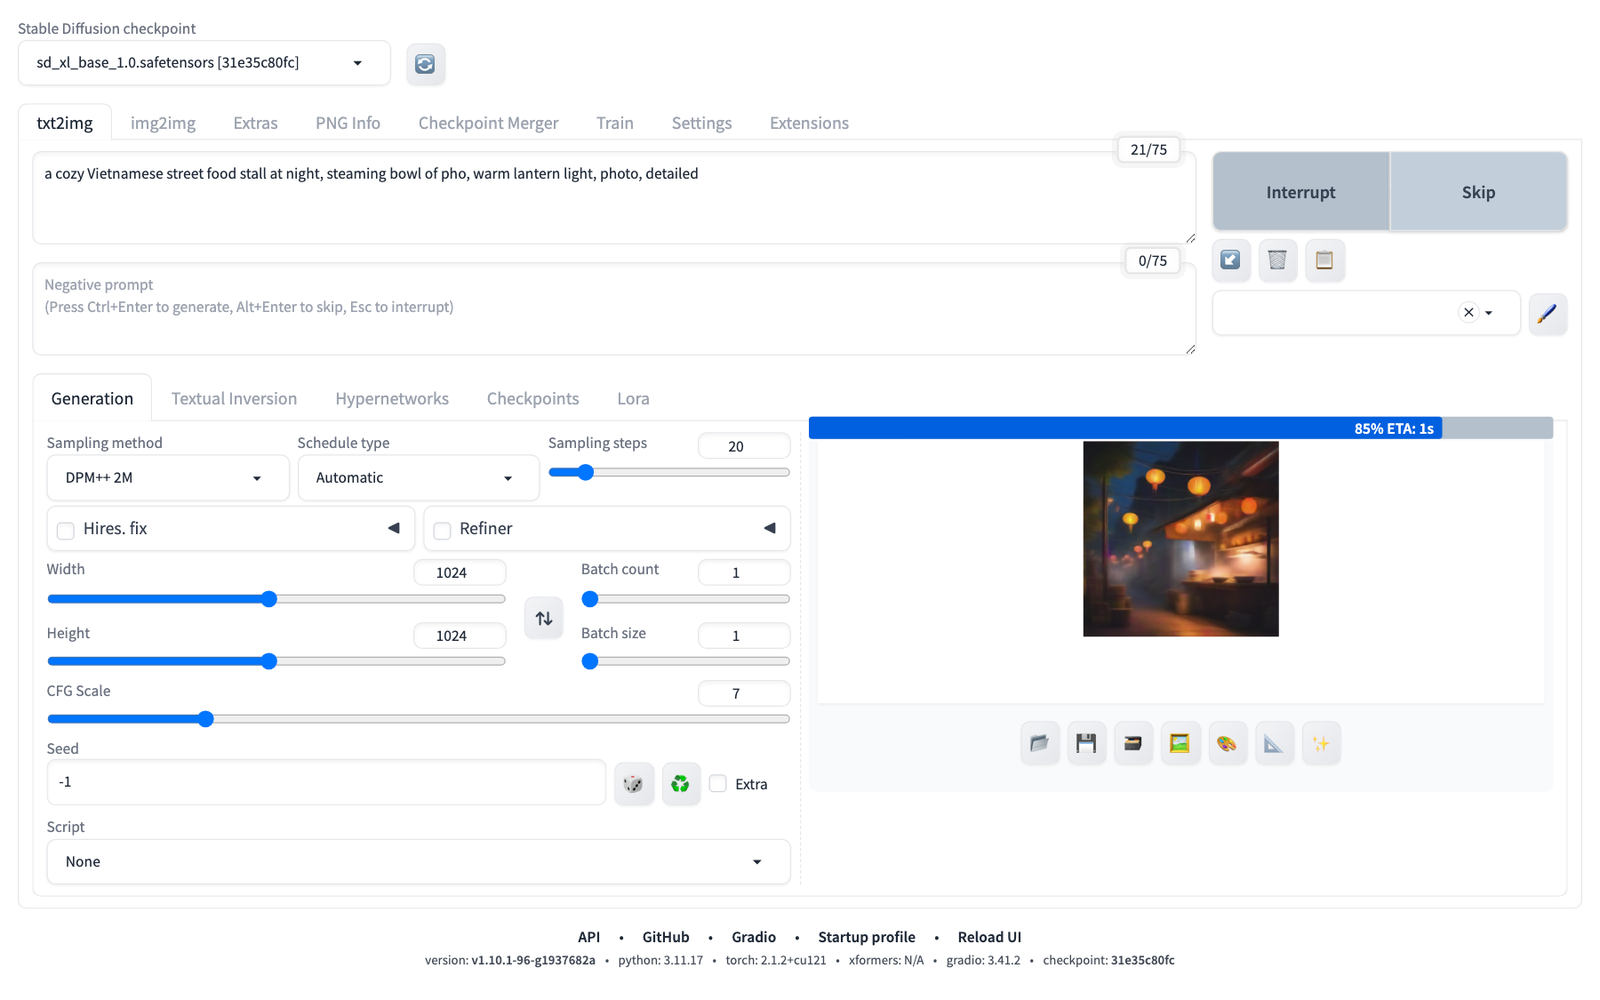Edit styles with the pencil icon
This screenshot has height=1000, width=1600.
1547,314
